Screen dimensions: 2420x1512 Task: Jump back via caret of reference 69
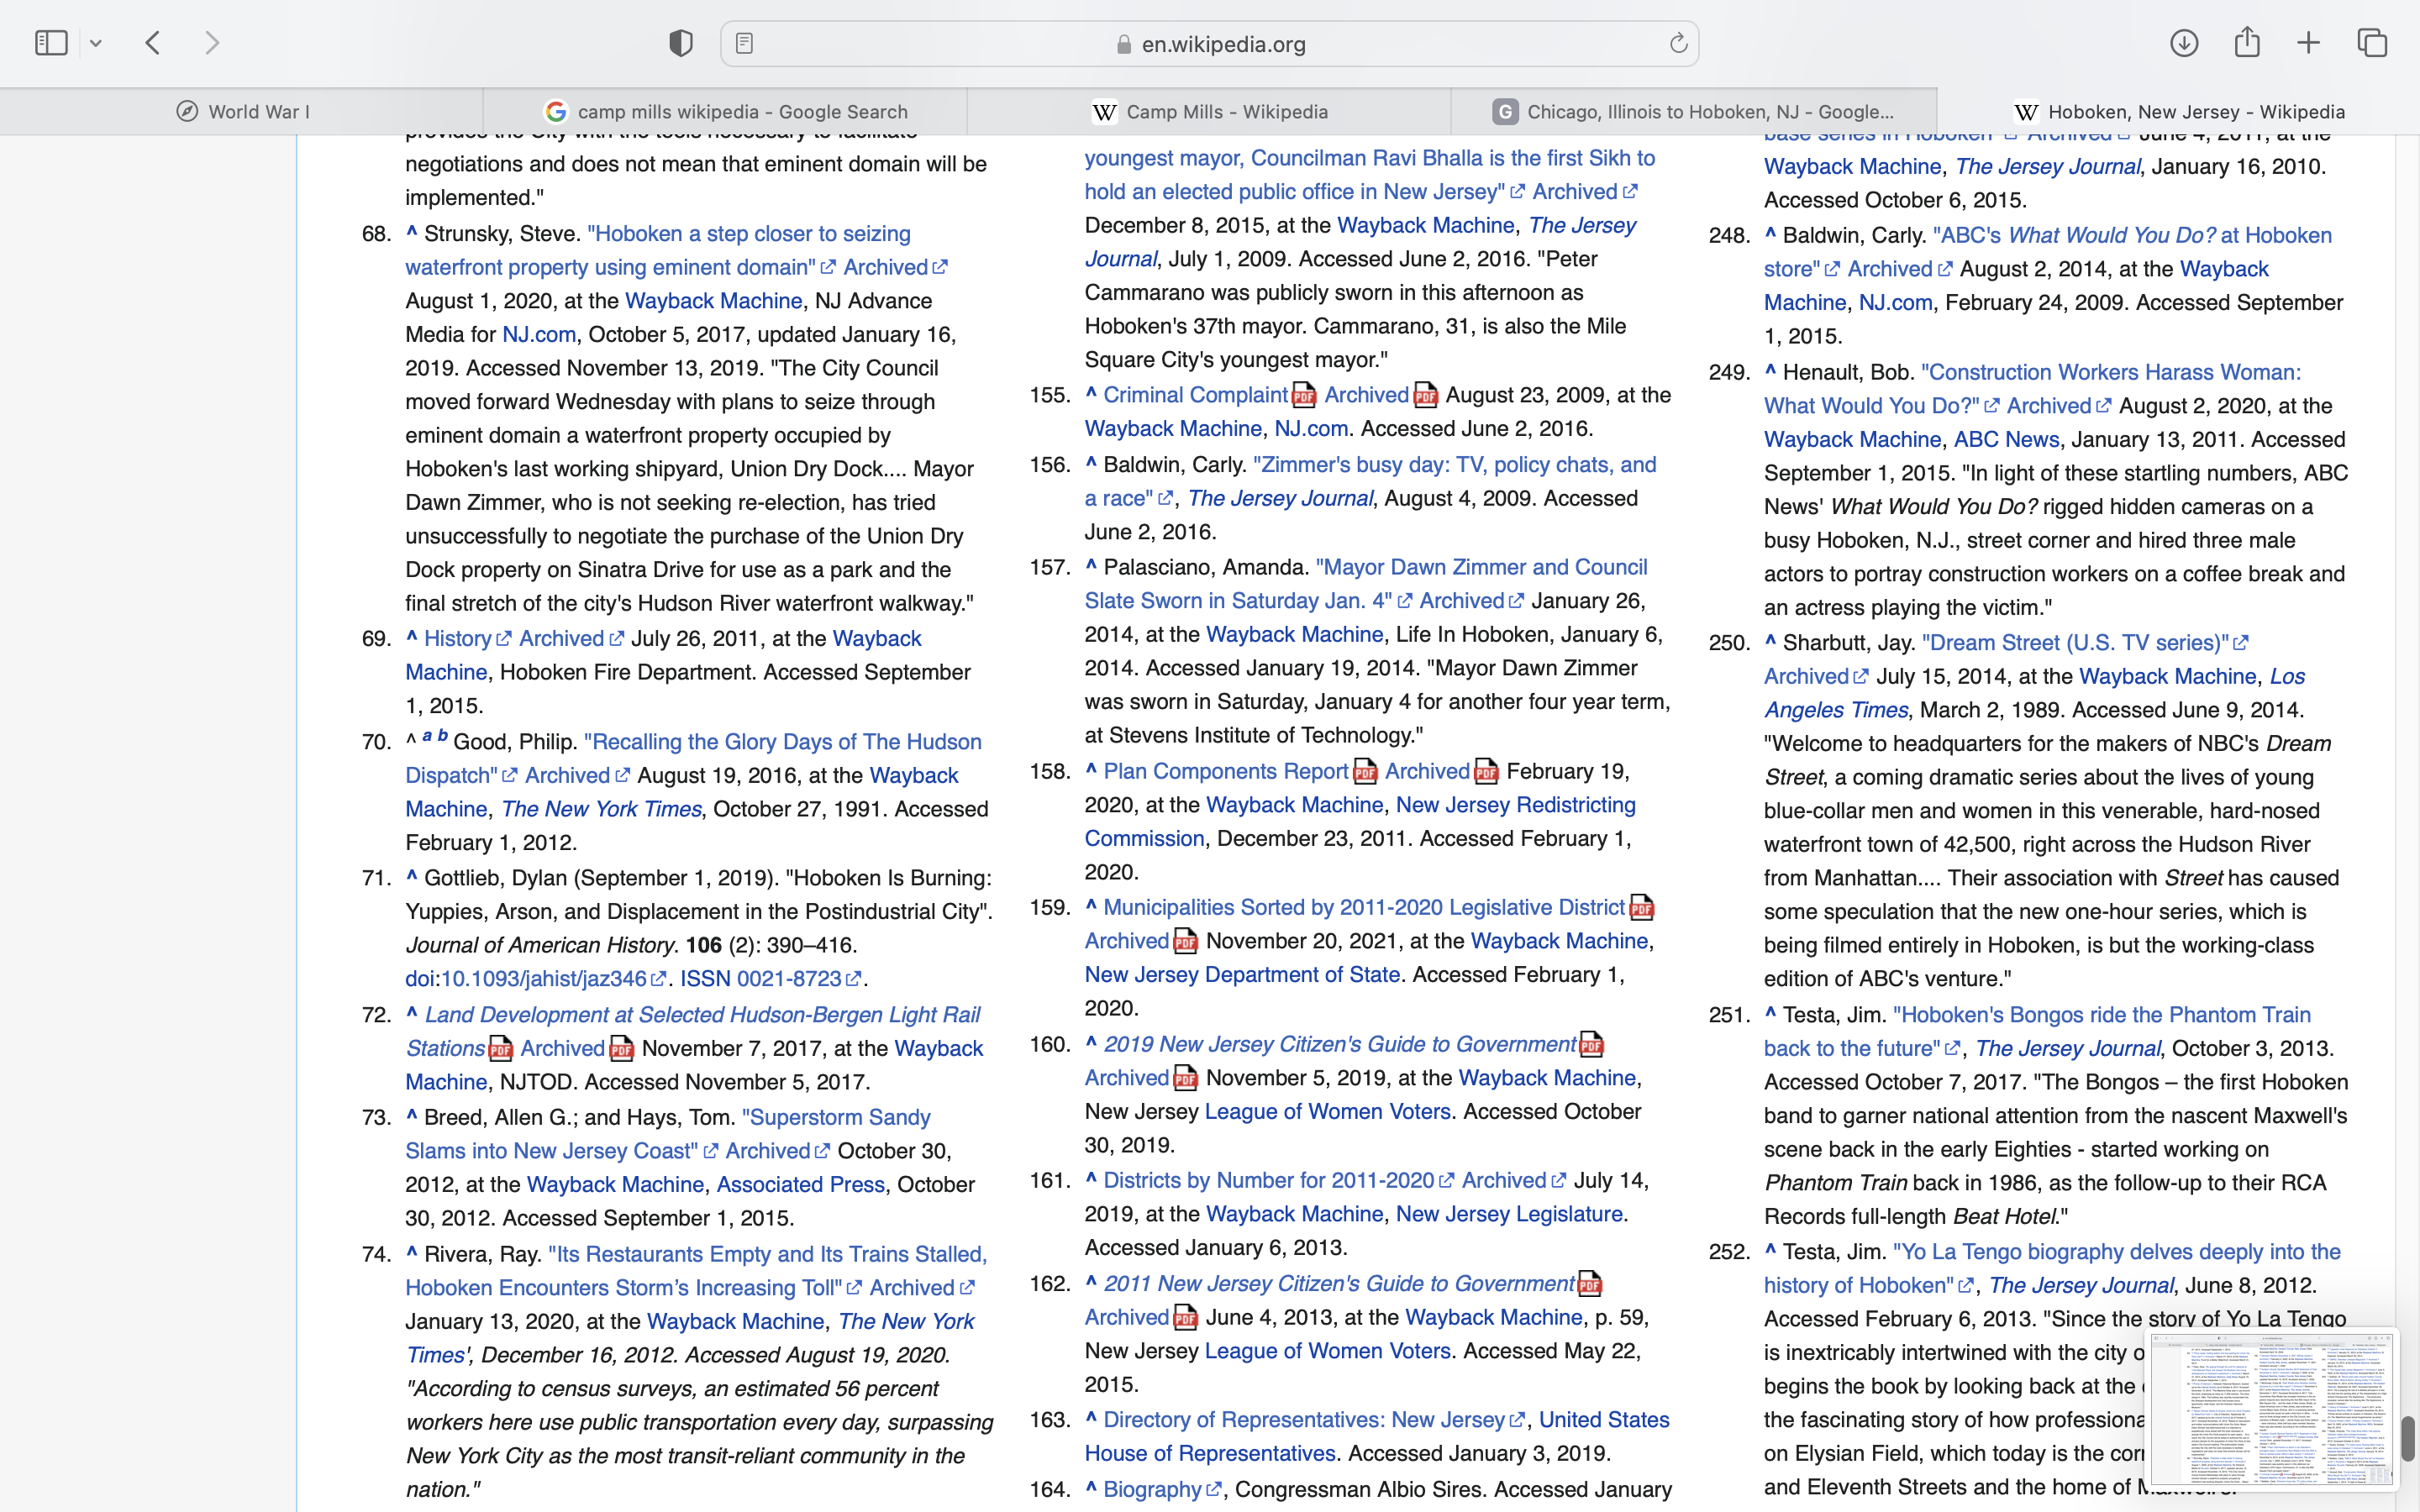coord(411,636)
